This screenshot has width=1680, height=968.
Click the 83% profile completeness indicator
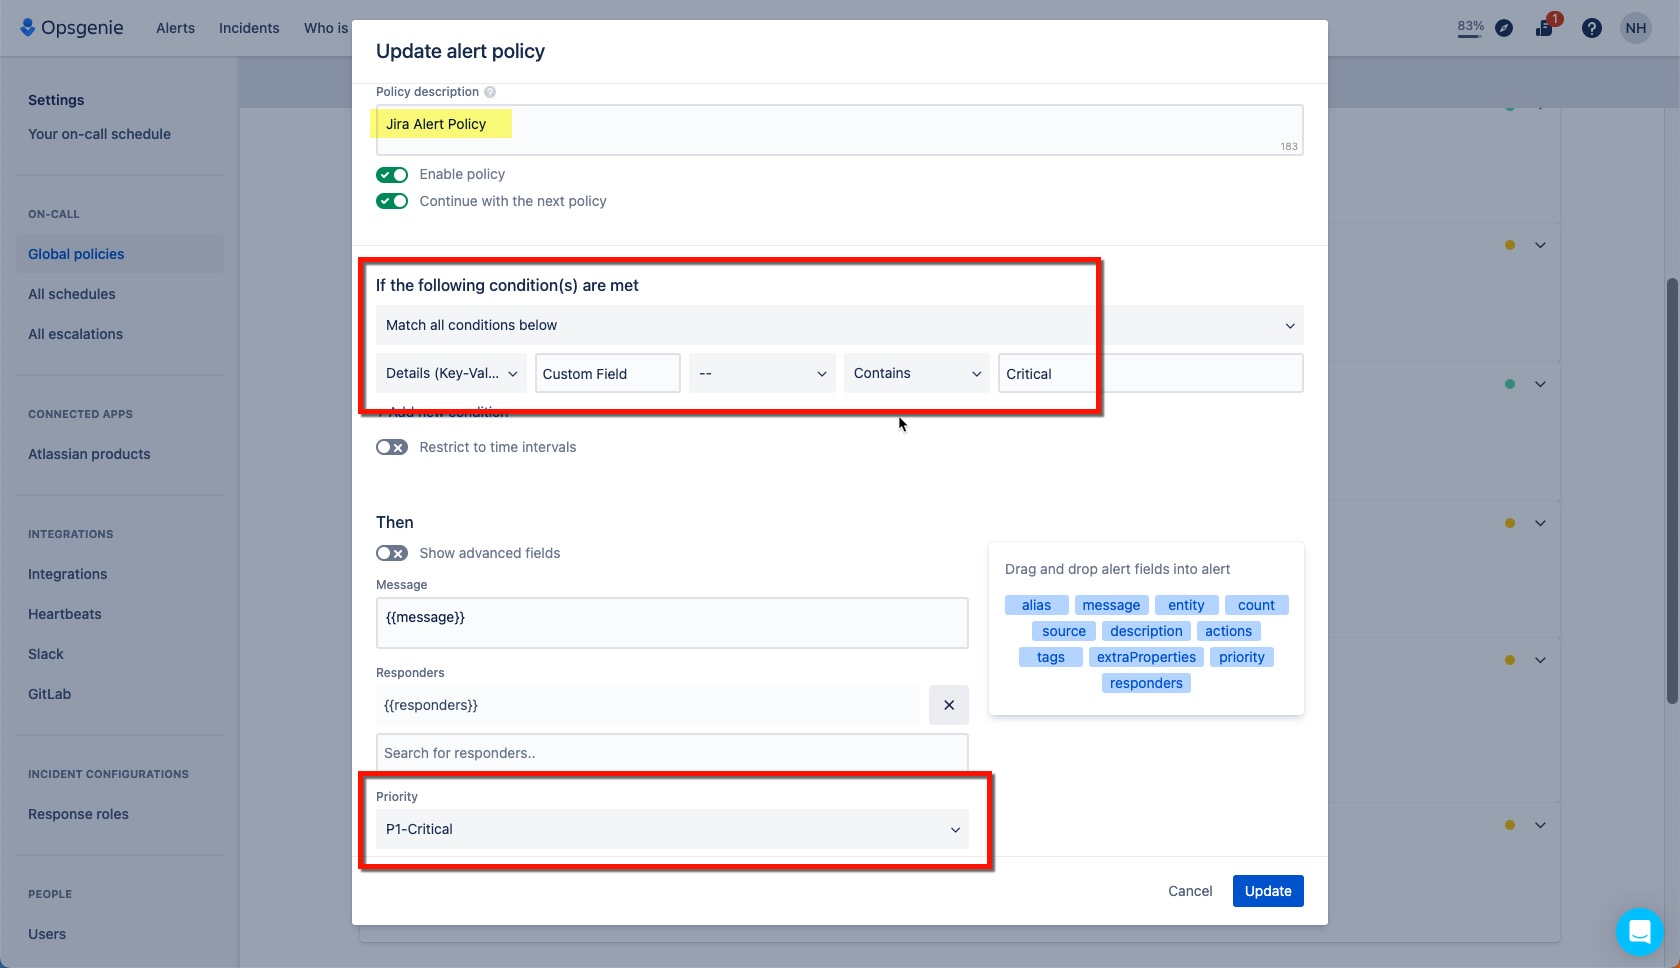click(1469, 27)
